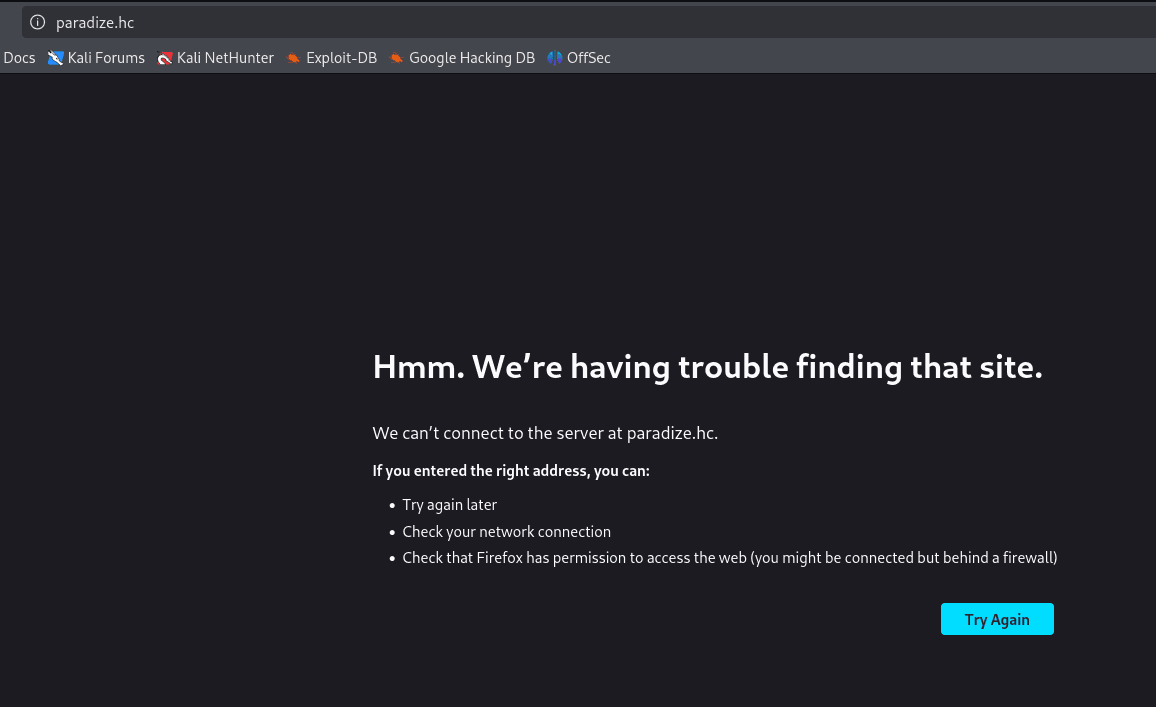Click the 'Hmm. We're having trouble' heading
The image size is (1156, 707).
click(707, 367)
